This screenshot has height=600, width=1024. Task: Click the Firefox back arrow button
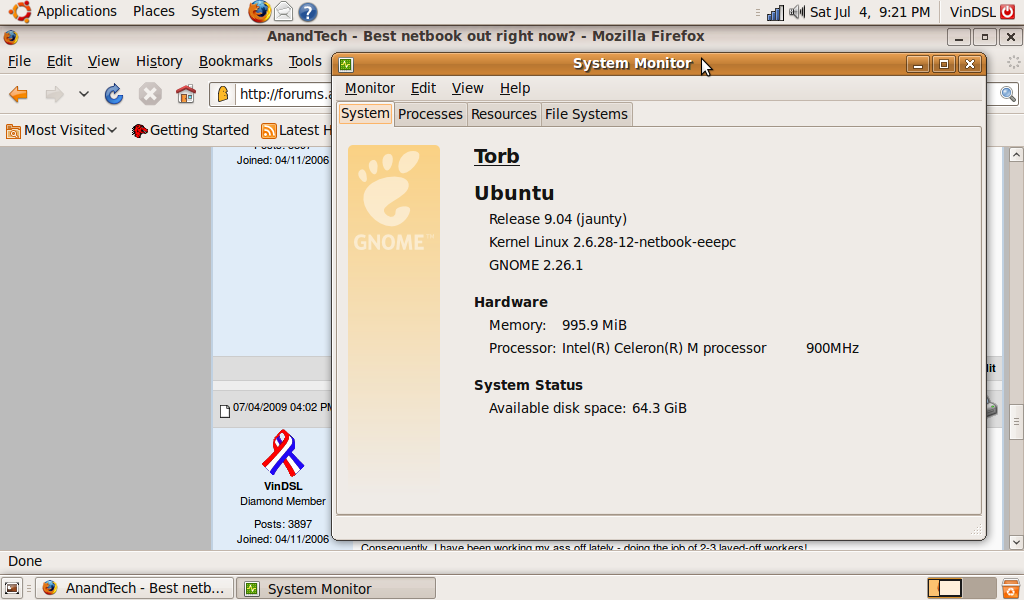pos(18,95)
